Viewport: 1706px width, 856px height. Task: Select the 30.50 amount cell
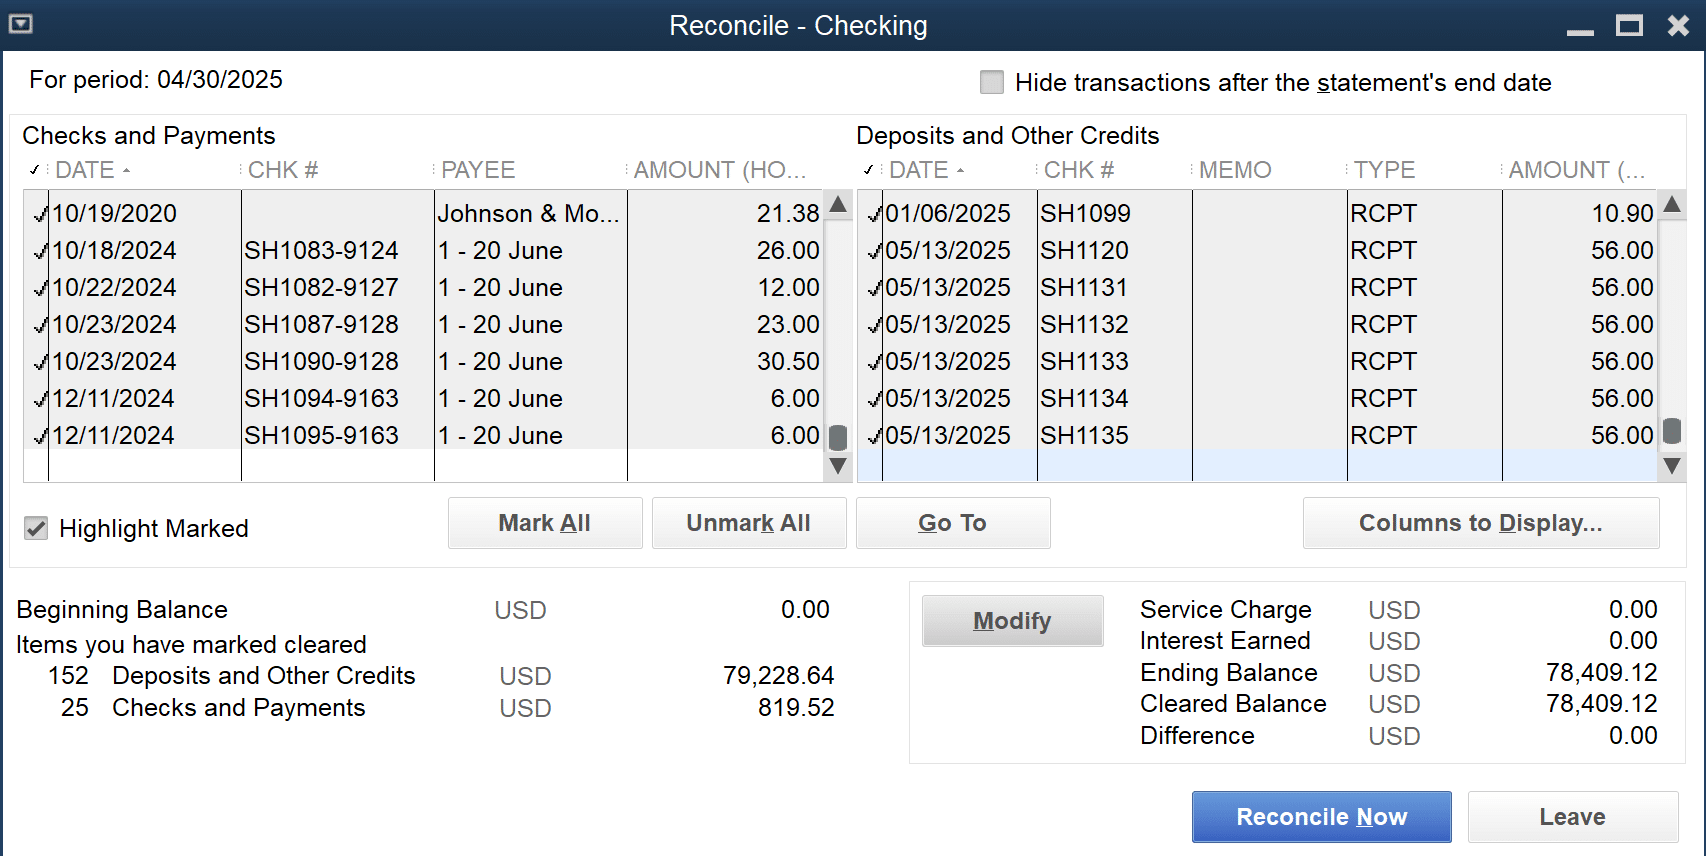(725, 362)
